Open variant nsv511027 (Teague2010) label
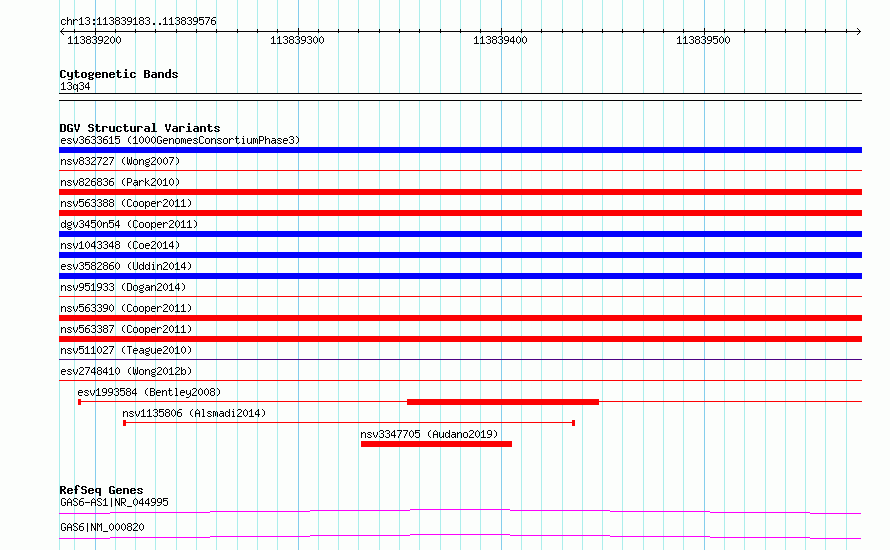This screenshot has height=550, width=890. (x=126, y=350)
